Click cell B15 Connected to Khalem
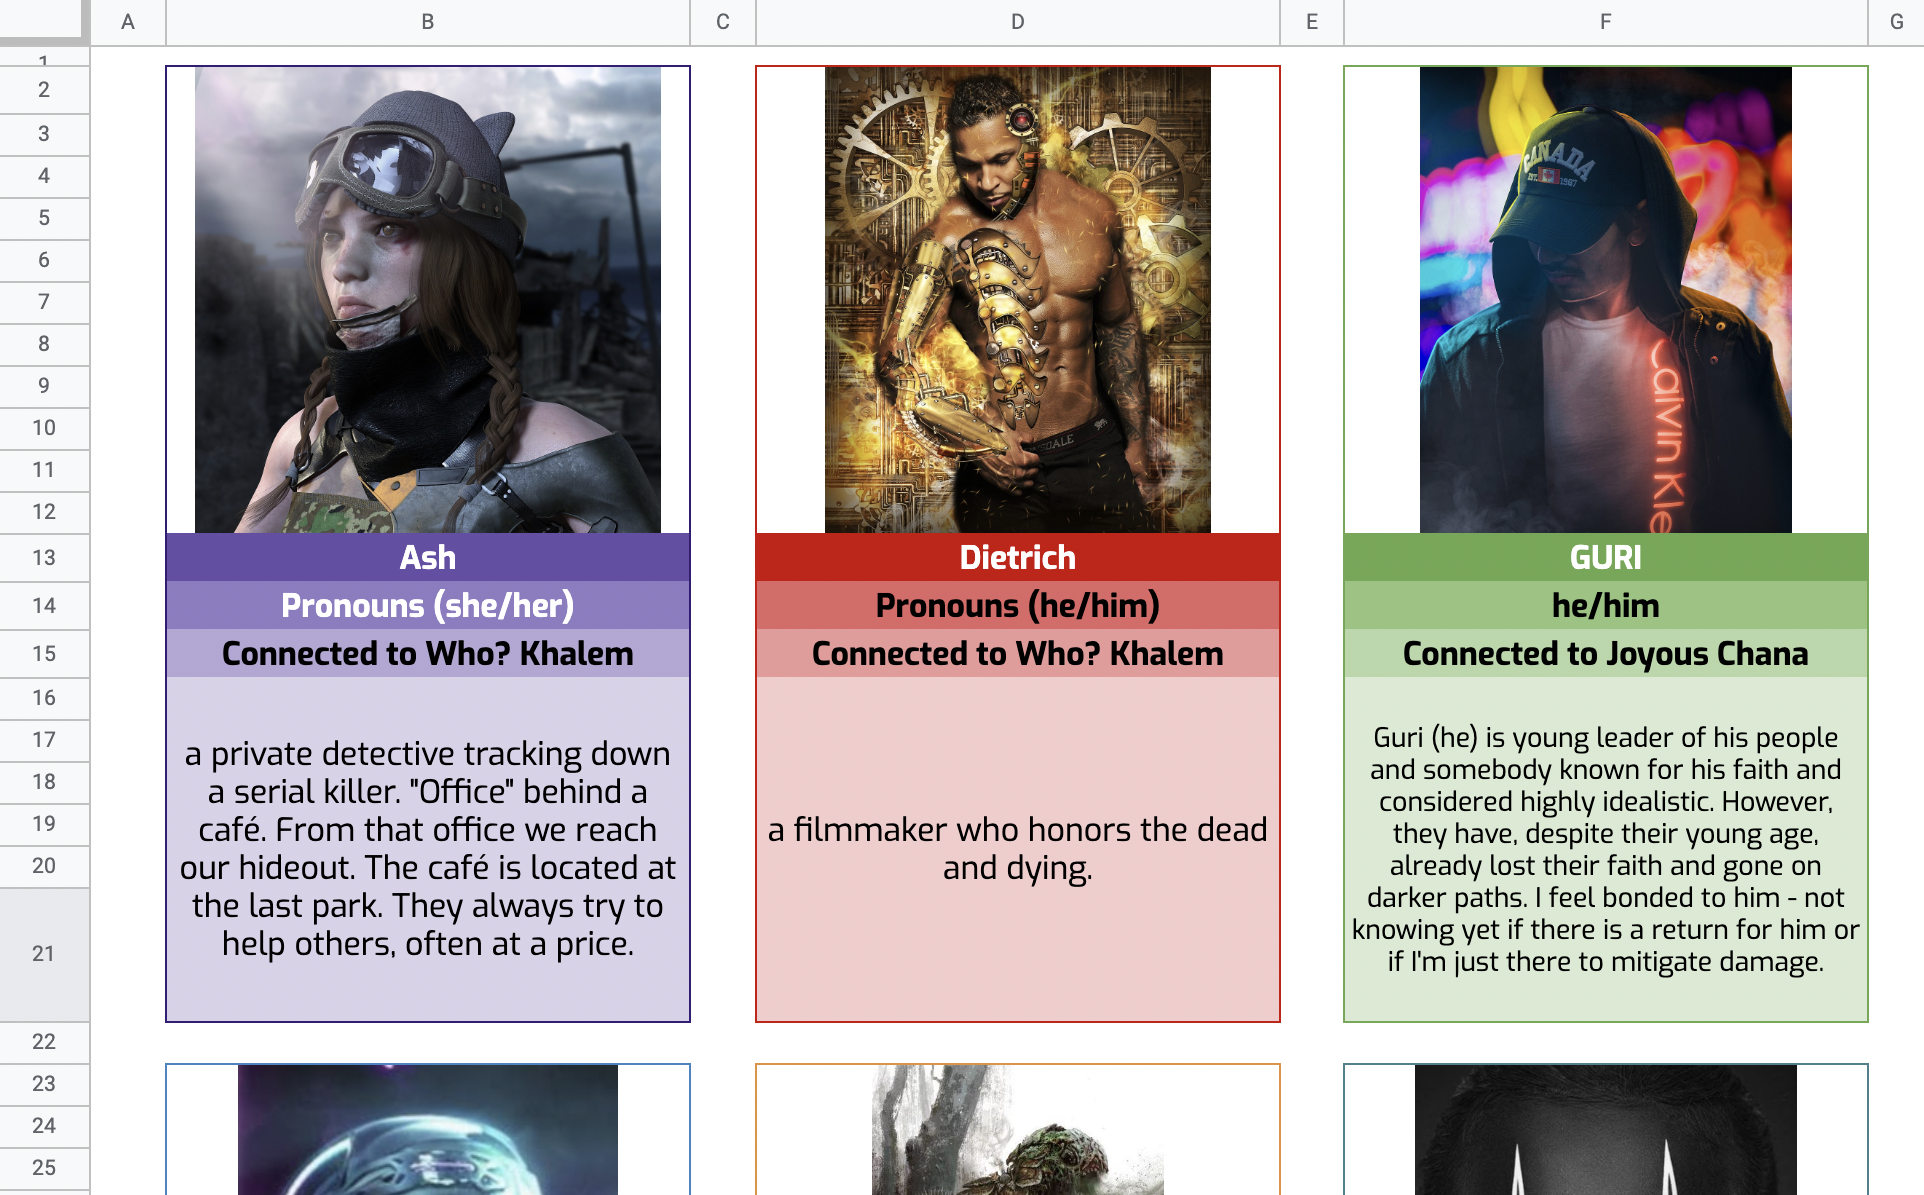 [x=428, y=653]
